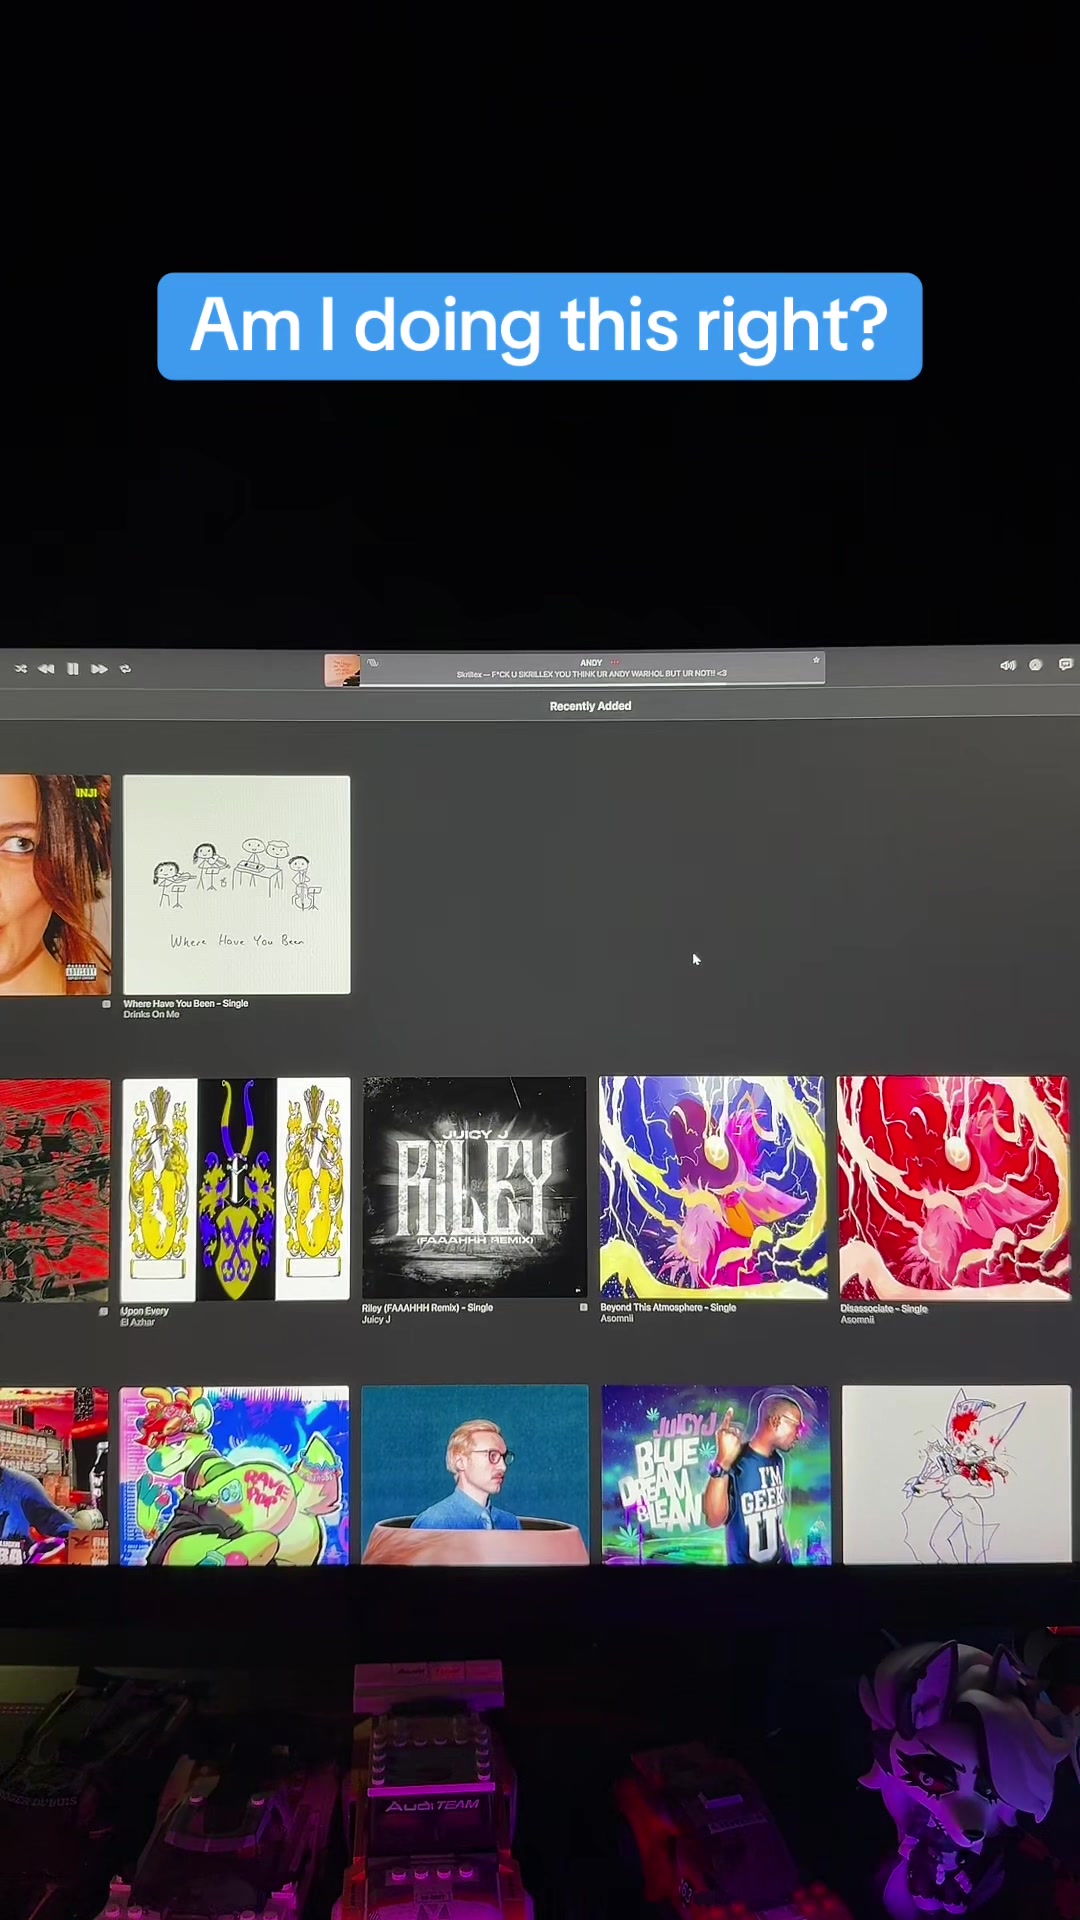The height and width of the screenshot is (1920, 1080).
Task: Open the Where Have You Been album cover
Action: (237, 885)
